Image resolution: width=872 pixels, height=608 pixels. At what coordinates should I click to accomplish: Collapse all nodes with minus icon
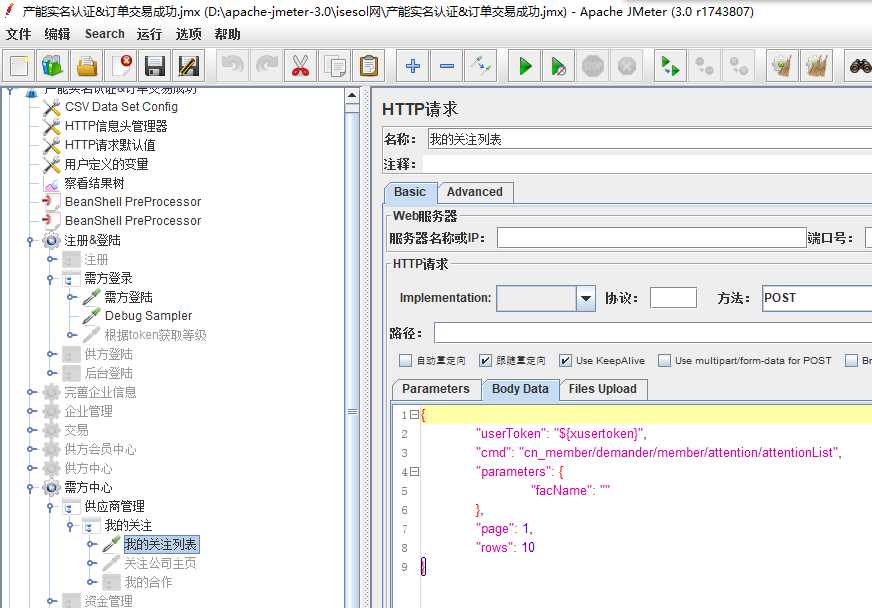pyautogui.click(x=447, y=66)
